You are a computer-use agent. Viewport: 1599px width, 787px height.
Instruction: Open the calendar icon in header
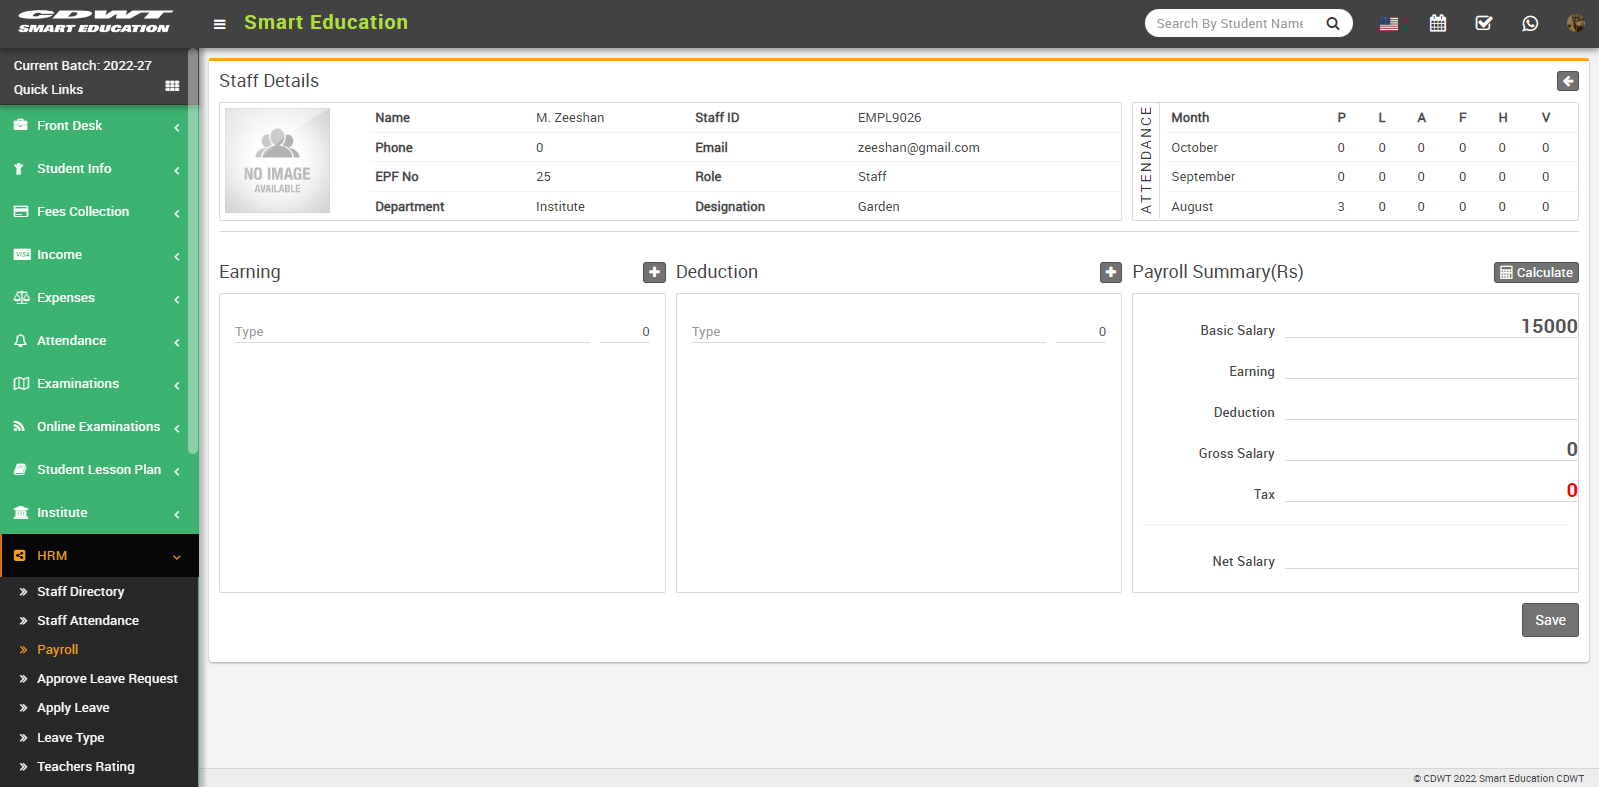coord(1438,23)
